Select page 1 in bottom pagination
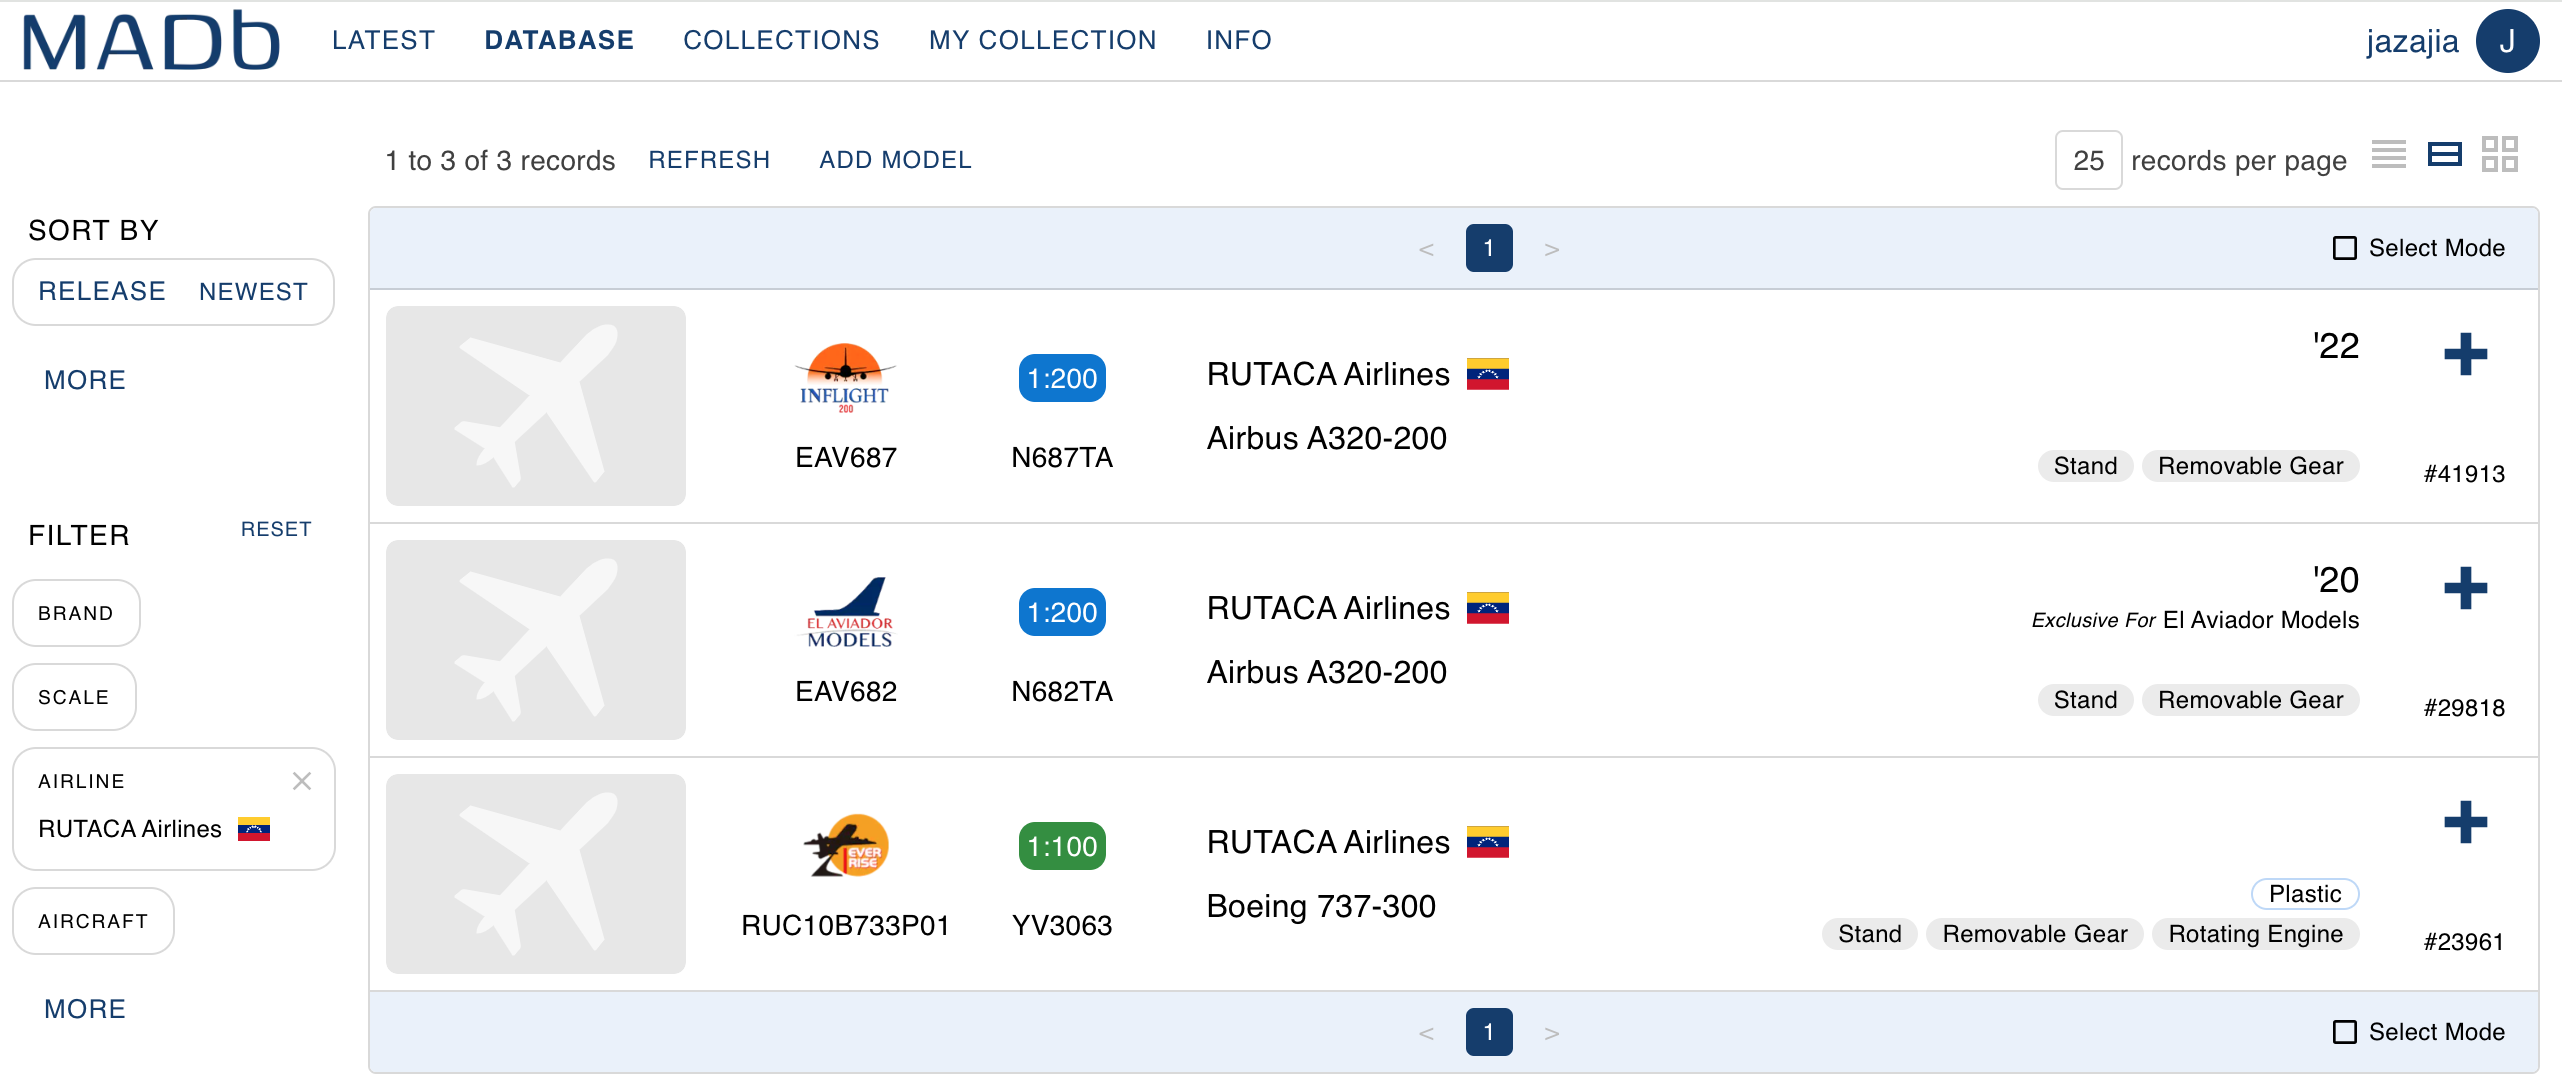The width and height of the screenshot is (2562, 1090). pos(1489,1032)
